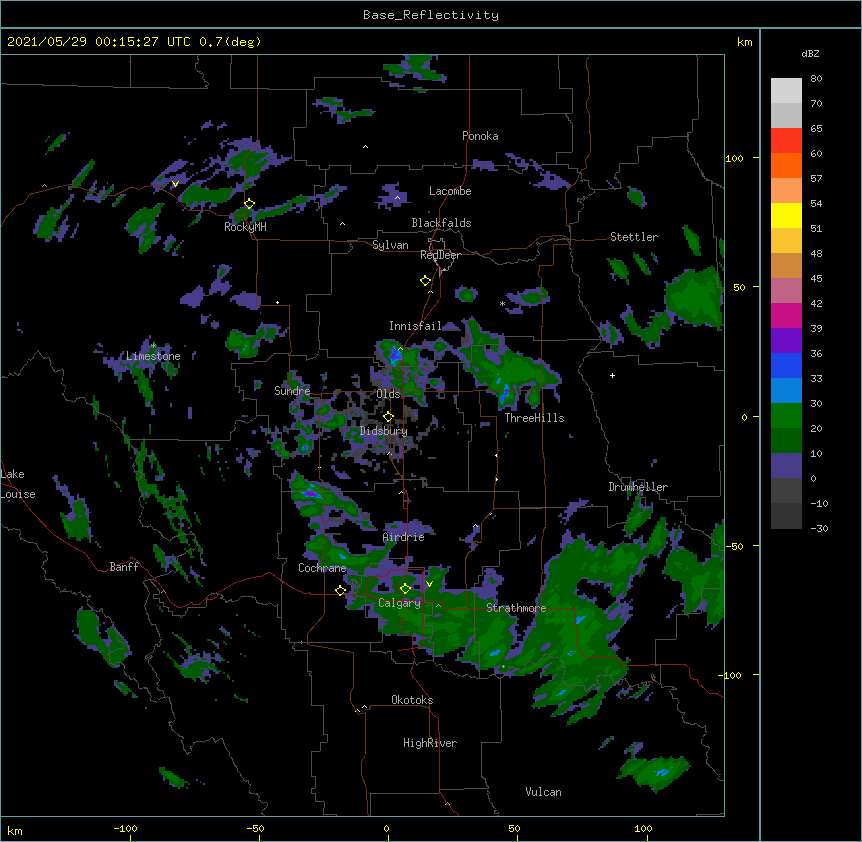Click the Drumheller label
Image resolution: width=862 pixels, height=842 pixels.
pos(638,487)
